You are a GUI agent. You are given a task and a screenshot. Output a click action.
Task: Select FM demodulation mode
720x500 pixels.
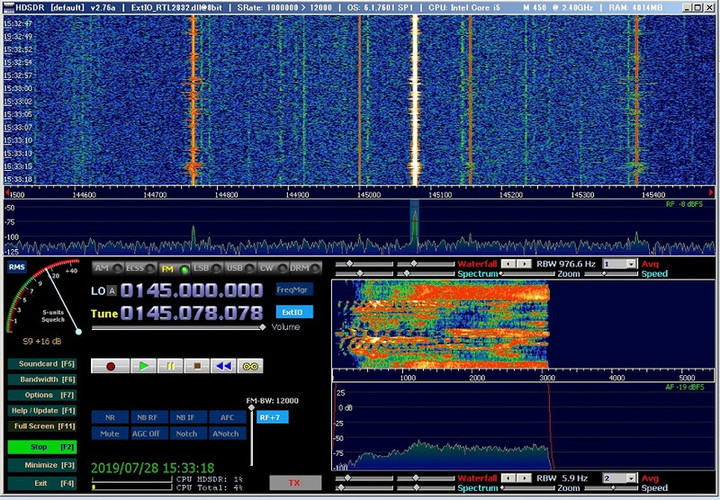coord(174,269)
